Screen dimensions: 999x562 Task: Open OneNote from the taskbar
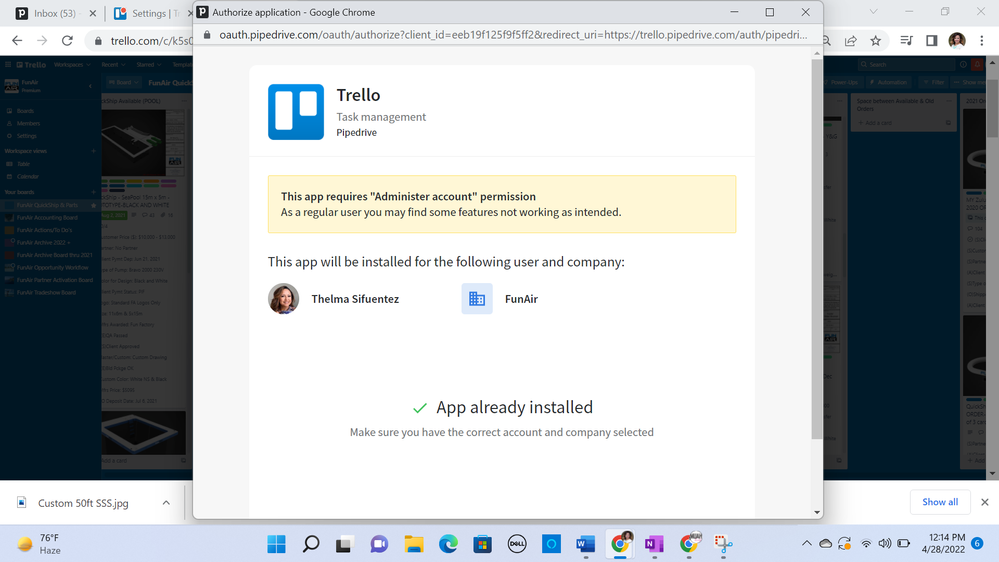(x=654, y=544)
